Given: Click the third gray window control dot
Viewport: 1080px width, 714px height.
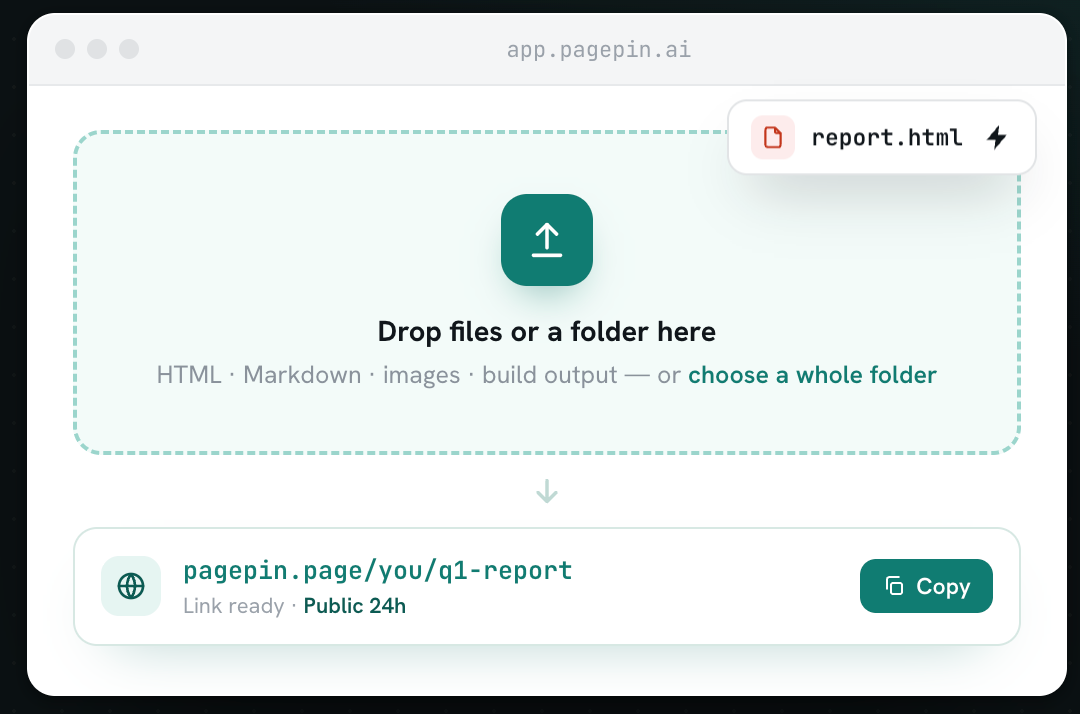Looking at the screenshot, I should (x=129, y=49).
